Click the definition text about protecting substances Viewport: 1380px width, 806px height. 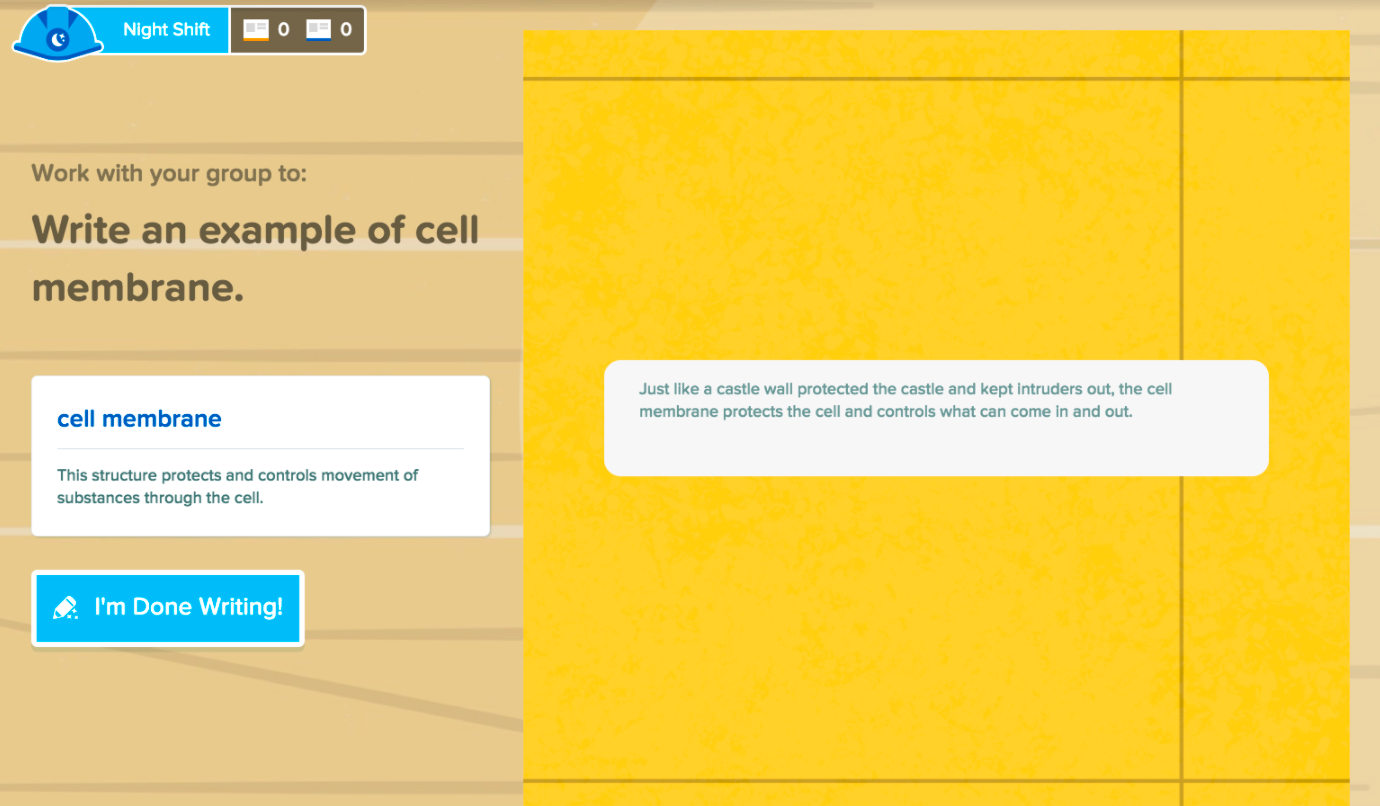(237, 486)
